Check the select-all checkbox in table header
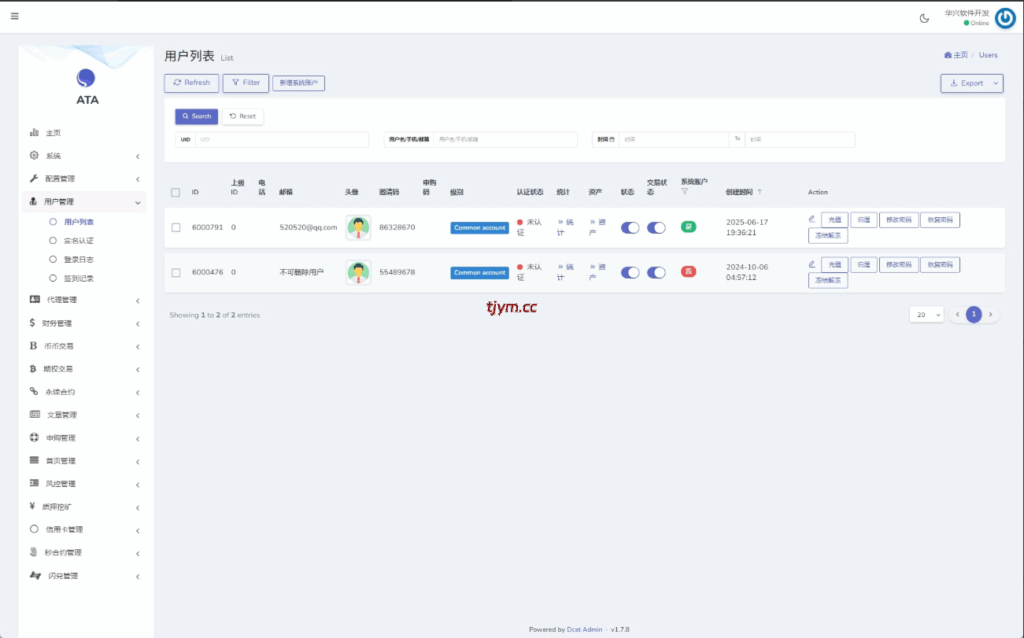The image size is (1024, 638). point(176,192)
